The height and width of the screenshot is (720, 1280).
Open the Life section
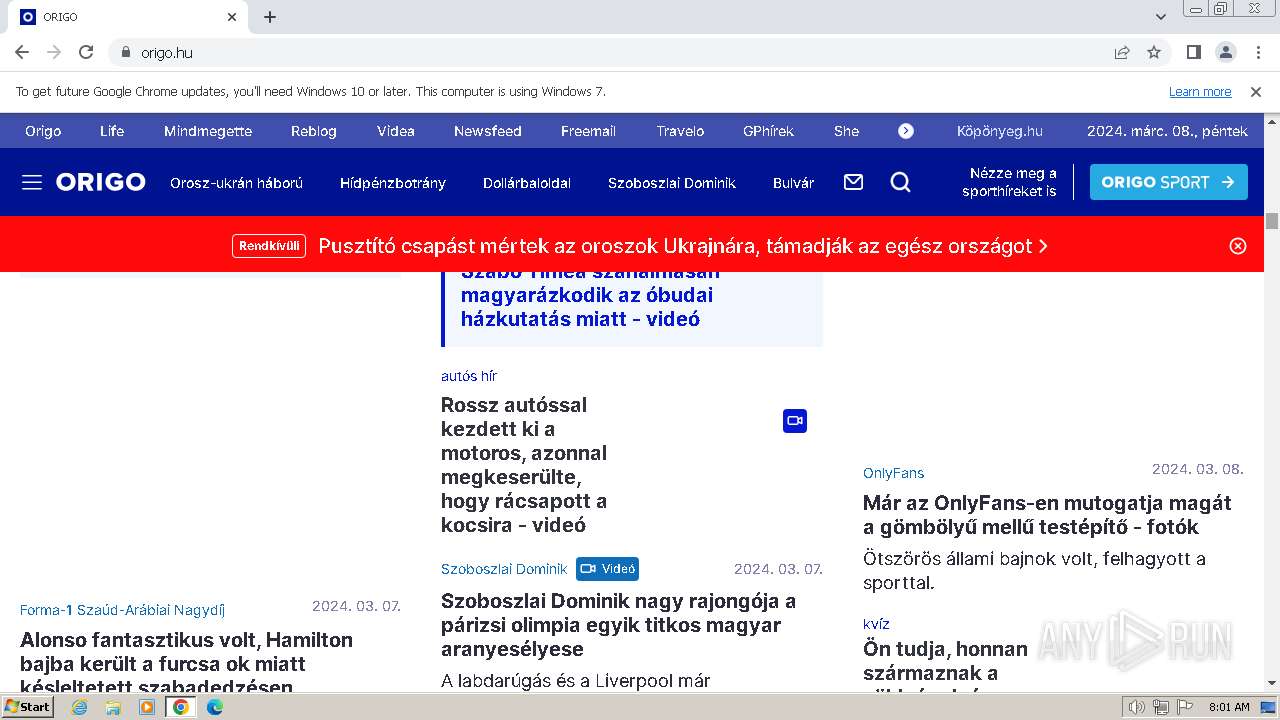pos(112,131)
